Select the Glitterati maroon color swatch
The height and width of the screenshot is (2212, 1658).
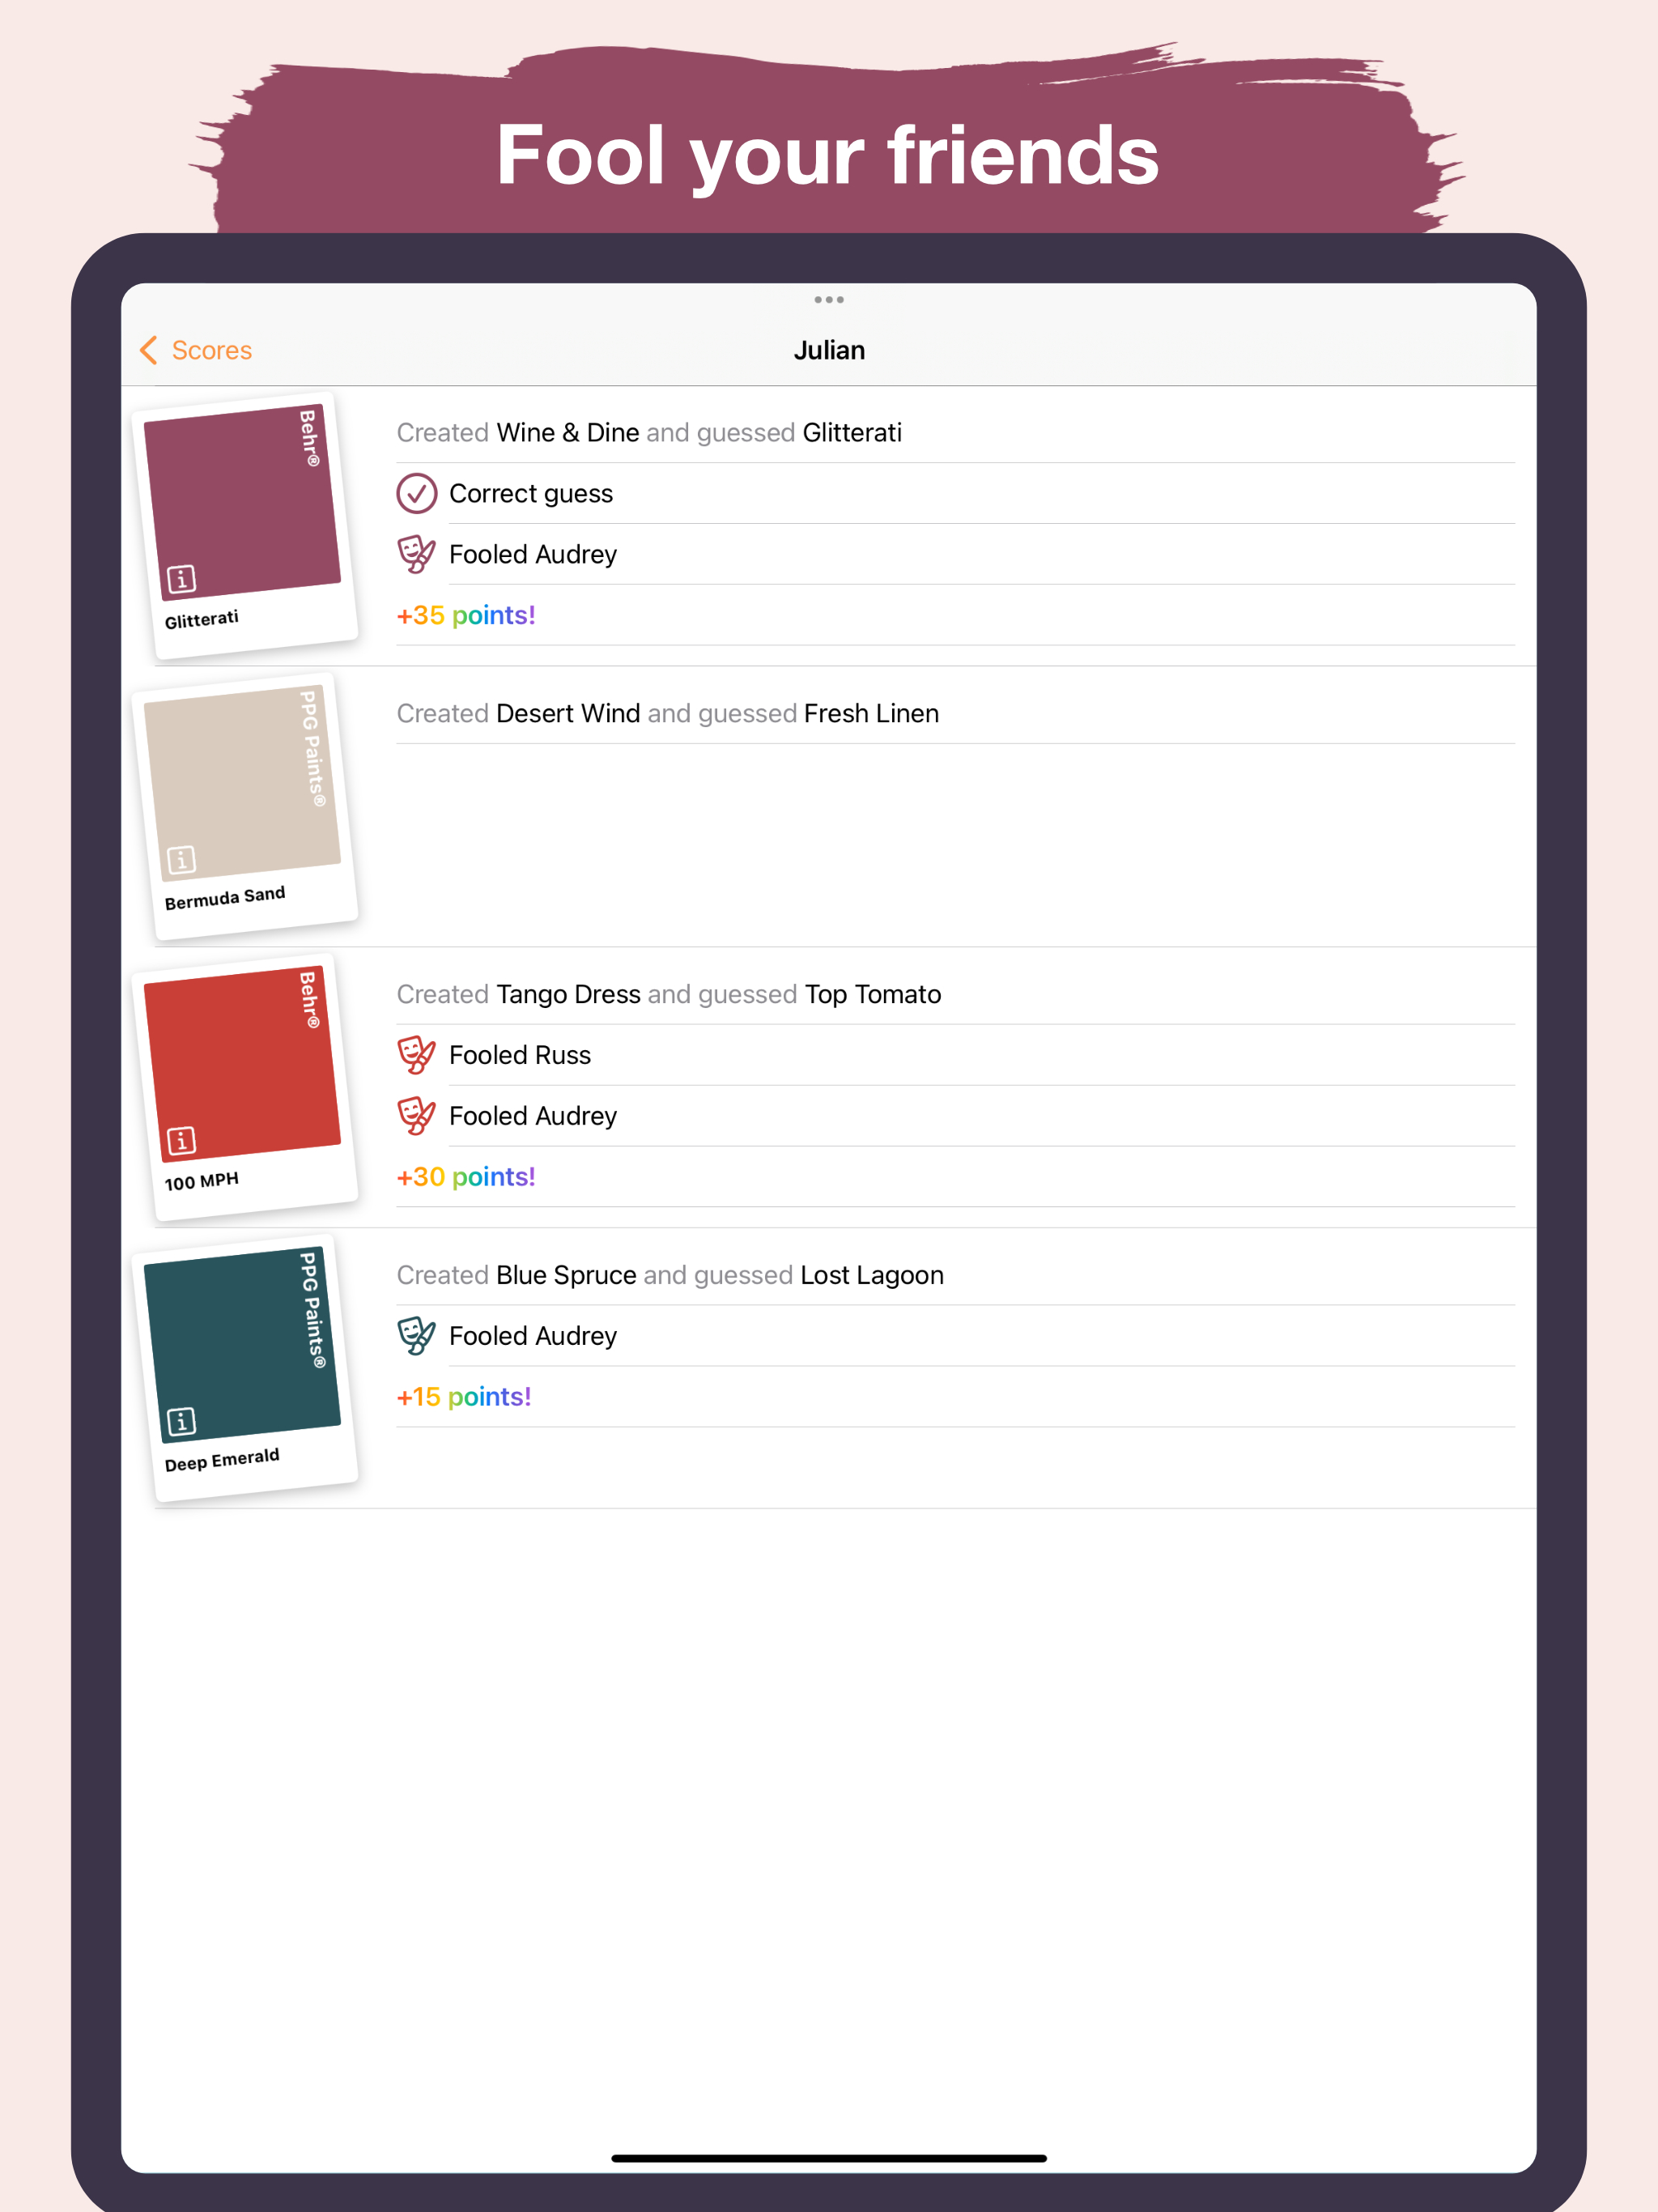click(x=243, y=500)
